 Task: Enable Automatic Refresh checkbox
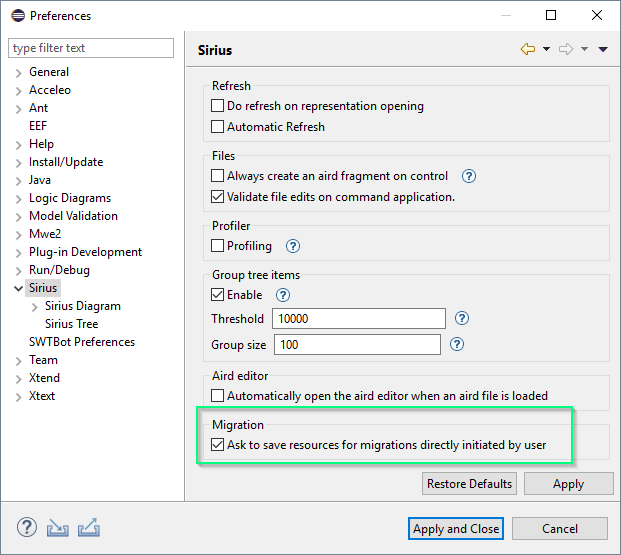pos(218,127)
